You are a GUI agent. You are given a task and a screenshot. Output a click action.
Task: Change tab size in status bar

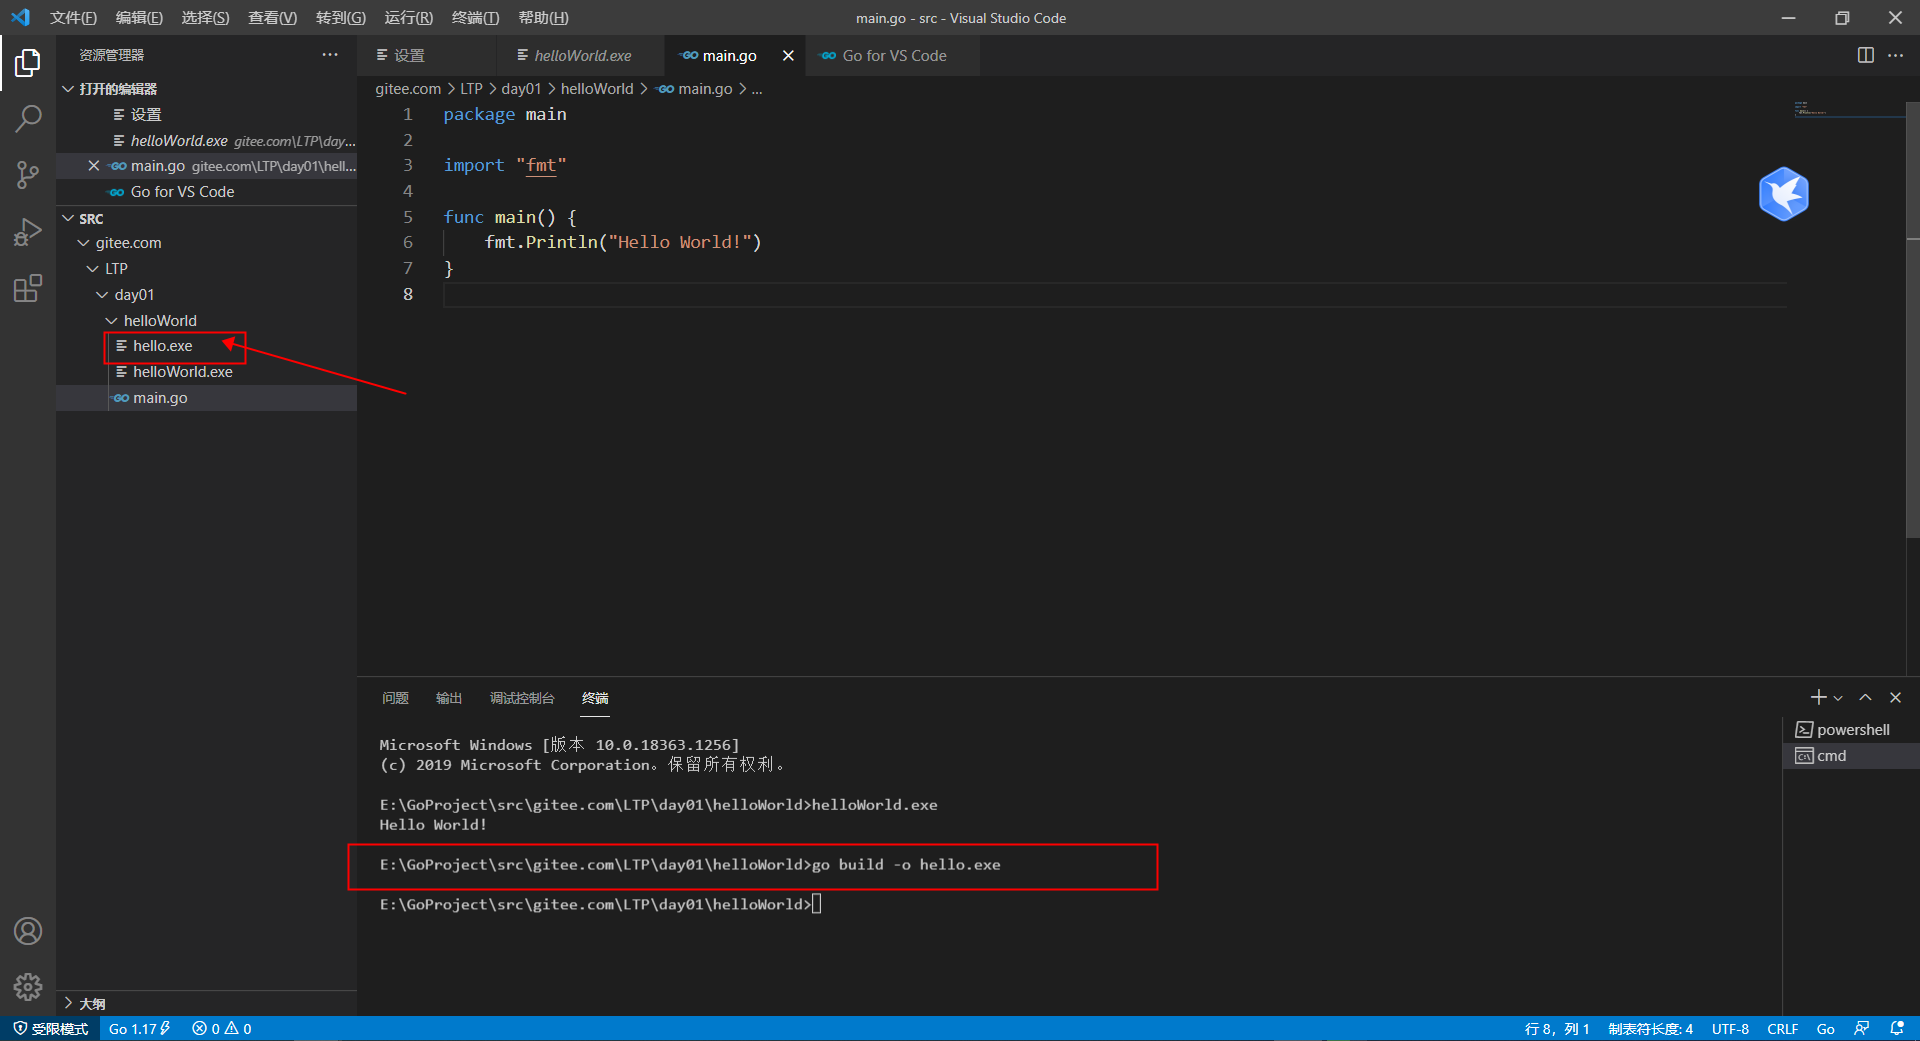click(1650, 1028)
